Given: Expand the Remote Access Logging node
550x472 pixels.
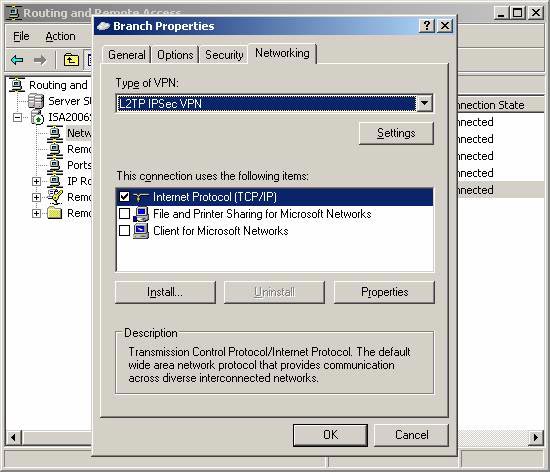Looking at the screenshot, I should click(36, 213).
